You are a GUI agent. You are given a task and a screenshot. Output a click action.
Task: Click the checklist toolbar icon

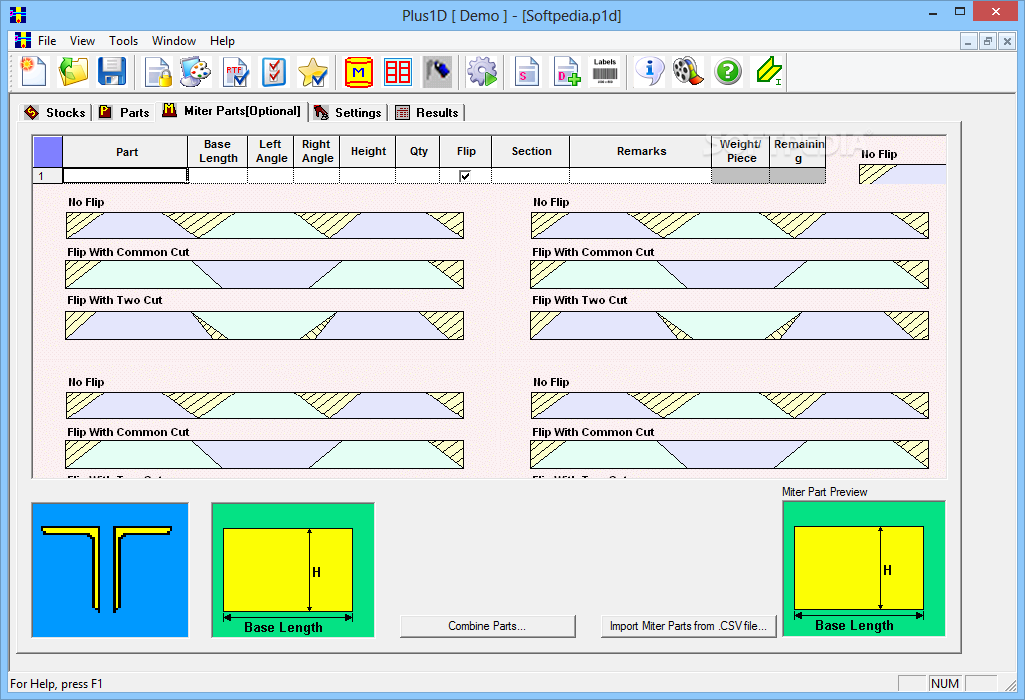click(274, 71)
